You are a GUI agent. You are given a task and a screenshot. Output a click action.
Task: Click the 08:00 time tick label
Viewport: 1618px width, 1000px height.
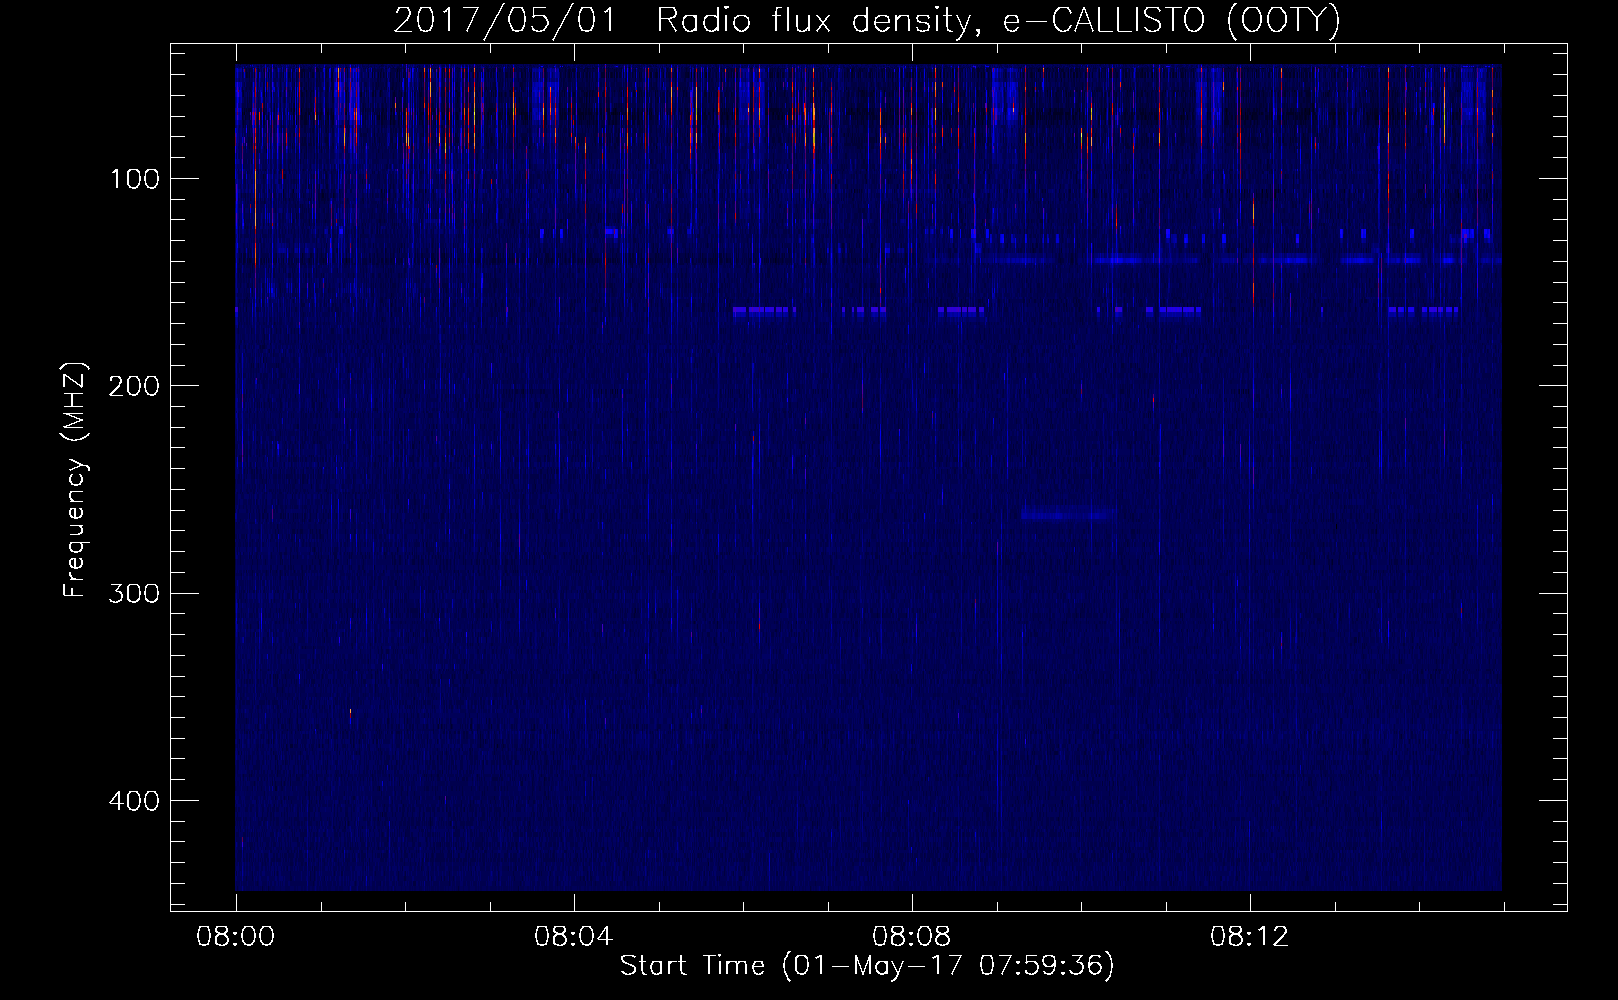[x=236, y=937]
